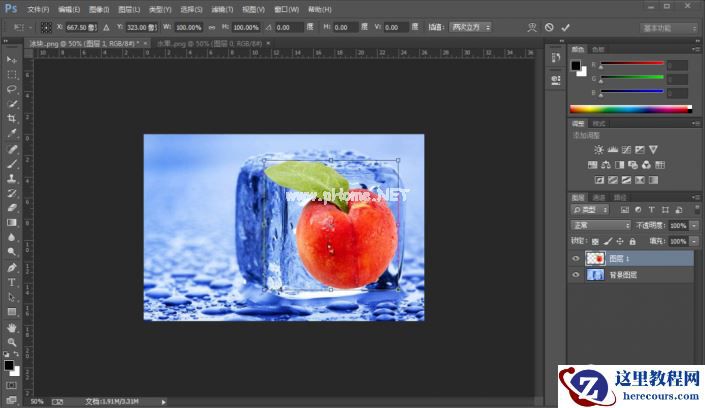Pick a color from the spectrum ramp

click(x=631, y=109)
